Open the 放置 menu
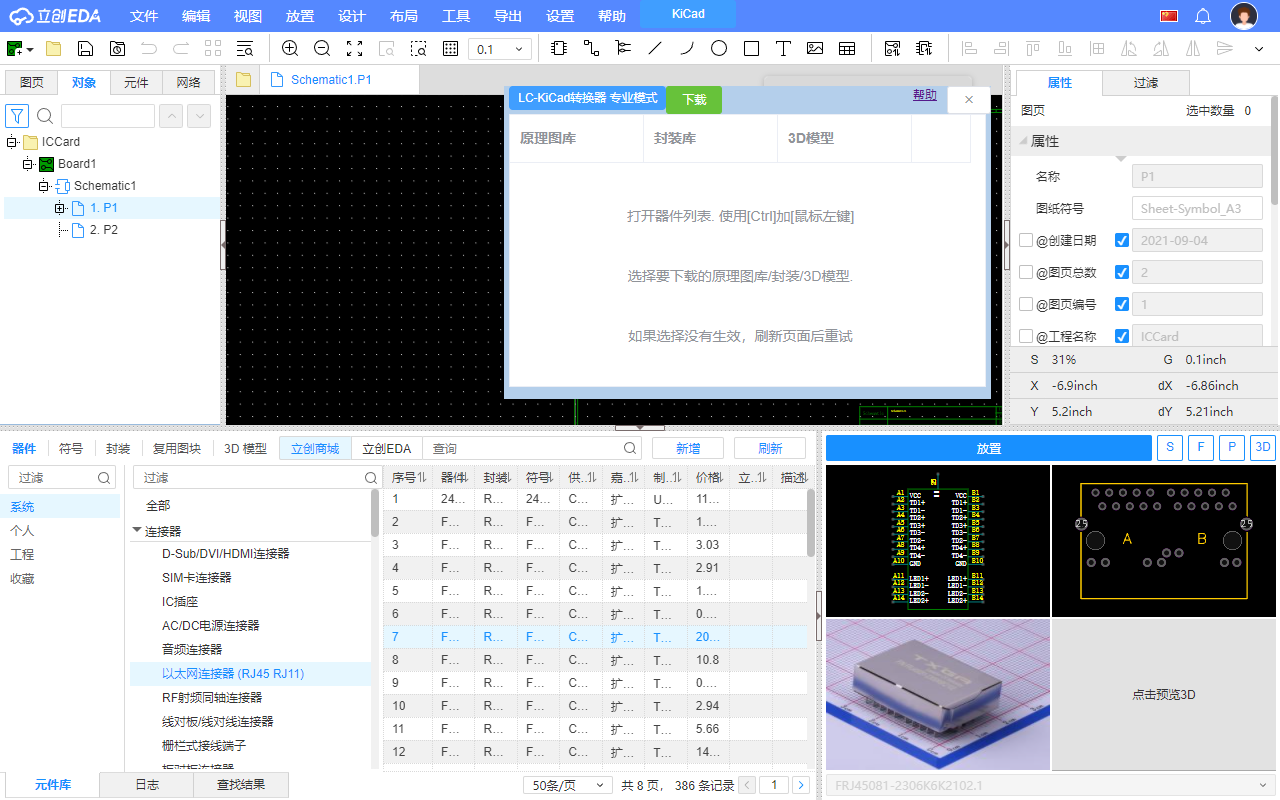The image size is (1280, 800). coord(300,16)
